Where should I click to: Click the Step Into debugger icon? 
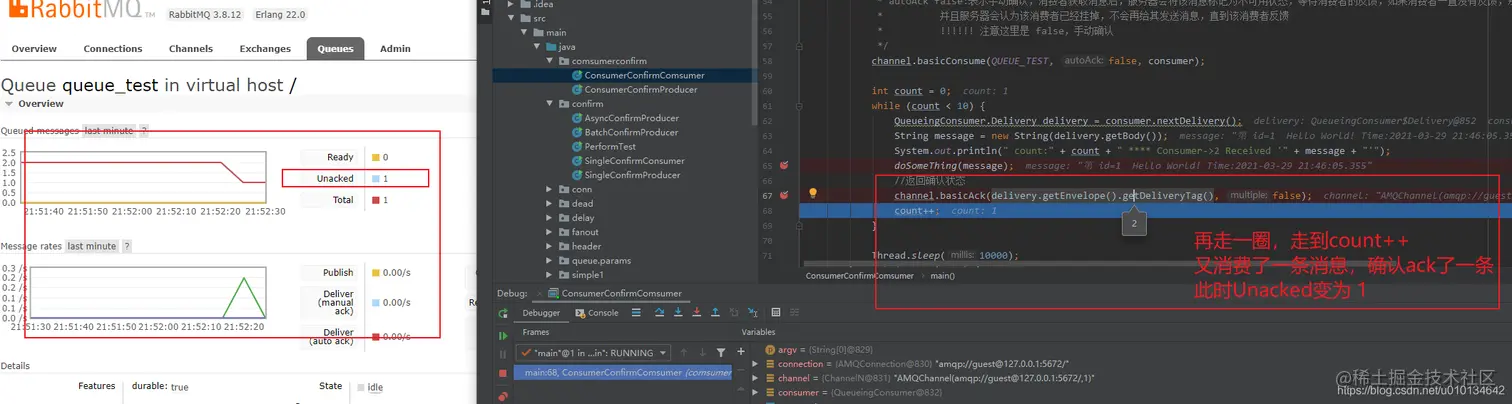click(x=678, y=312)
